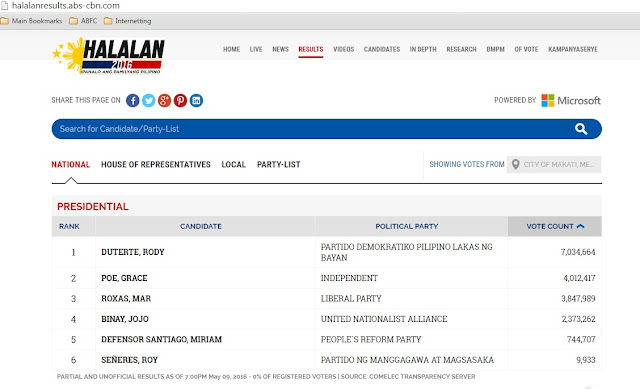Click the page icon beside URL

pyautogui.click(x=4, y=6)
